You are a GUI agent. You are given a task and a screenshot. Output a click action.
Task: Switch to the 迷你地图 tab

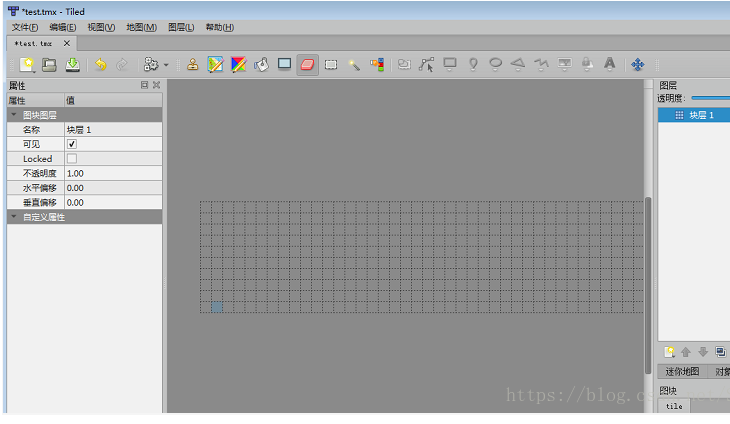click(x=682, y=371)
